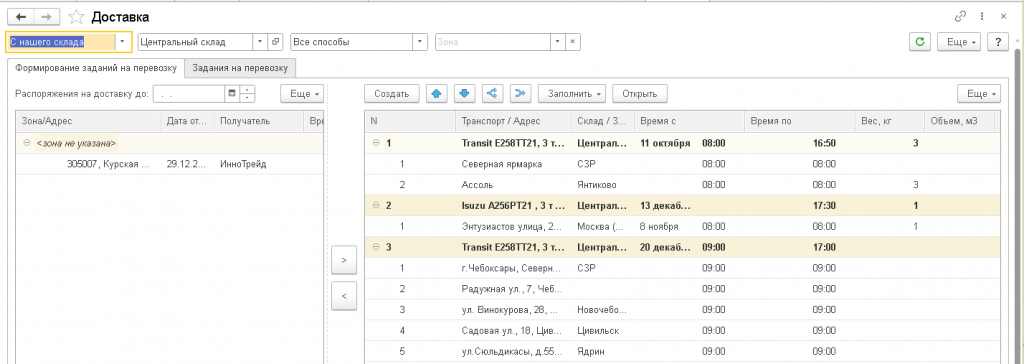The width and height of the screenshot is (1024, 364).
Task: Move order right with the > button
Action: (x=344, y=260)
